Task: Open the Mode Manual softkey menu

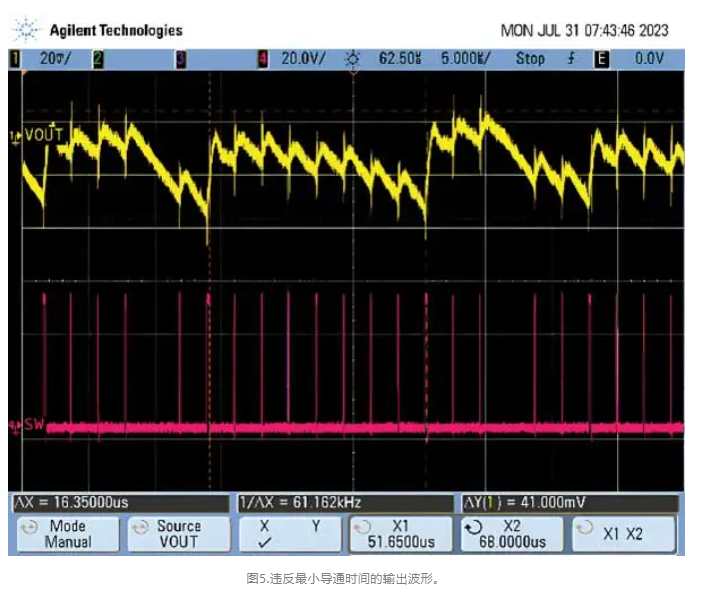Action: pyautogui.click(x=62, y=533)
